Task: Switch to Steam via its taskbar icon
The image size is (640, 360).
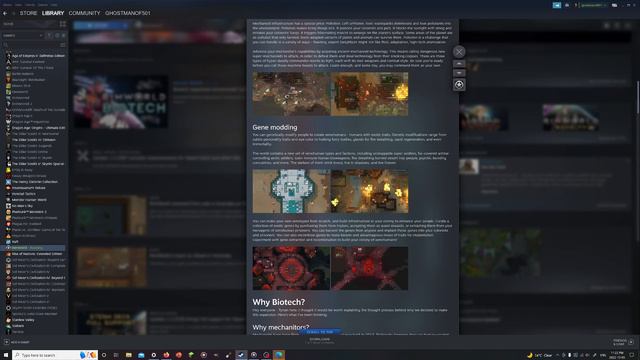Action: pyautogui.click(x=241, y=355)
